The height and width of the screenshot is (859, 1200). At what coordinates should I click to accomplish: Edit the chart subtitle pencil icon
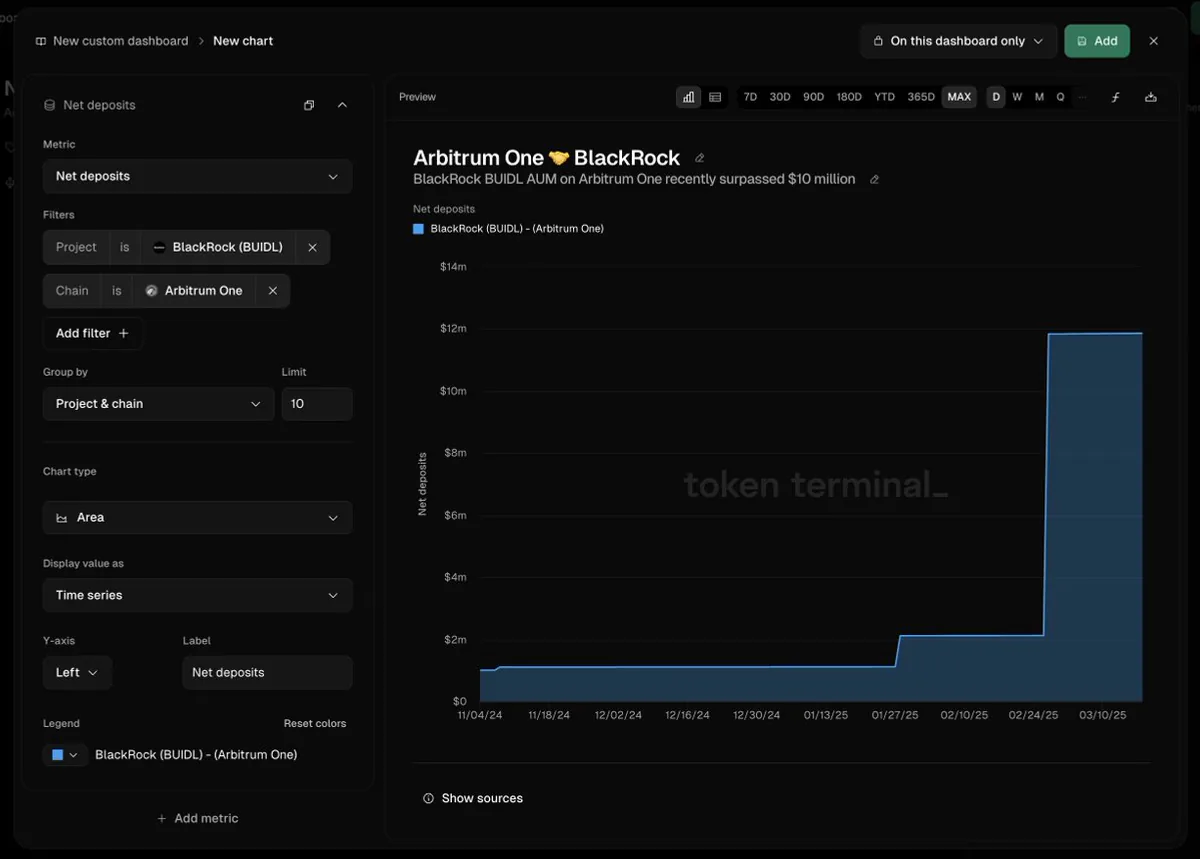tap(874, 180)
